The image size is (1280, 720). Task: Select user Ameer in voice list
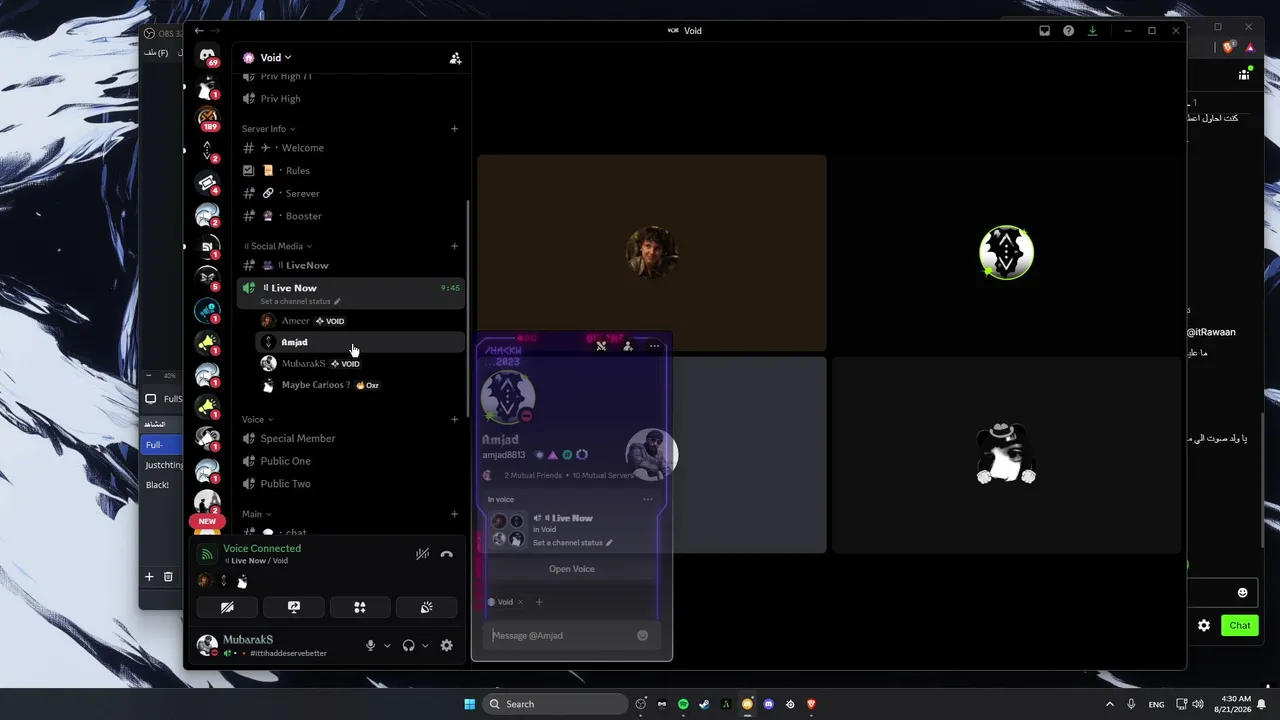pyautogui.click(x=361, y=321)
